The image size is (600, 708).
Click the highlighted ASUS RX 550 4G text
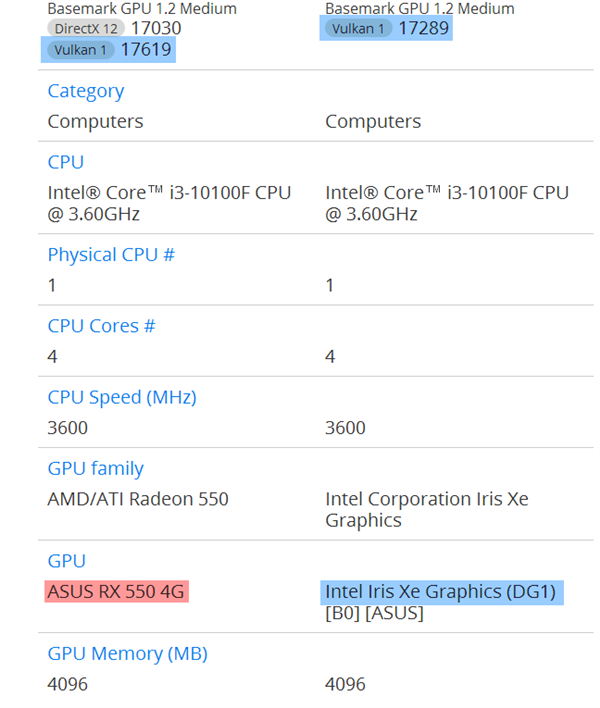(116, 591)
